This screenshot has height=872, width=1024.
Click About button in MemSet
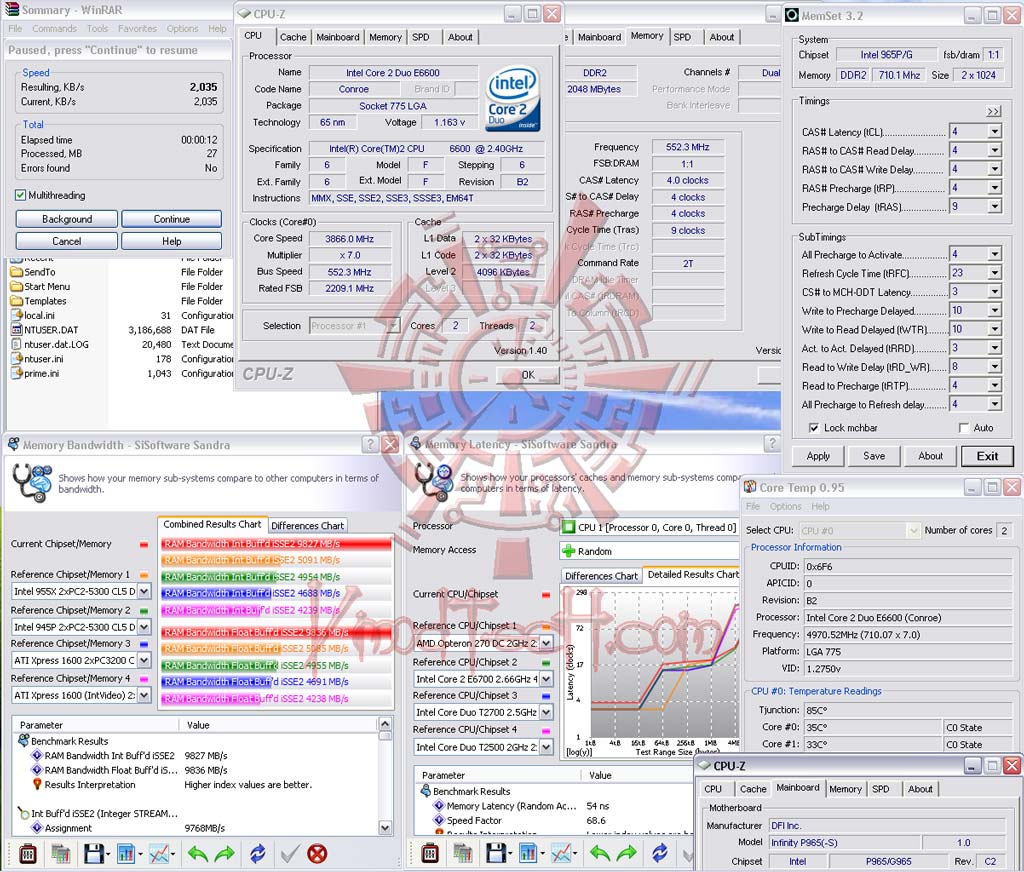click(930, 456)
